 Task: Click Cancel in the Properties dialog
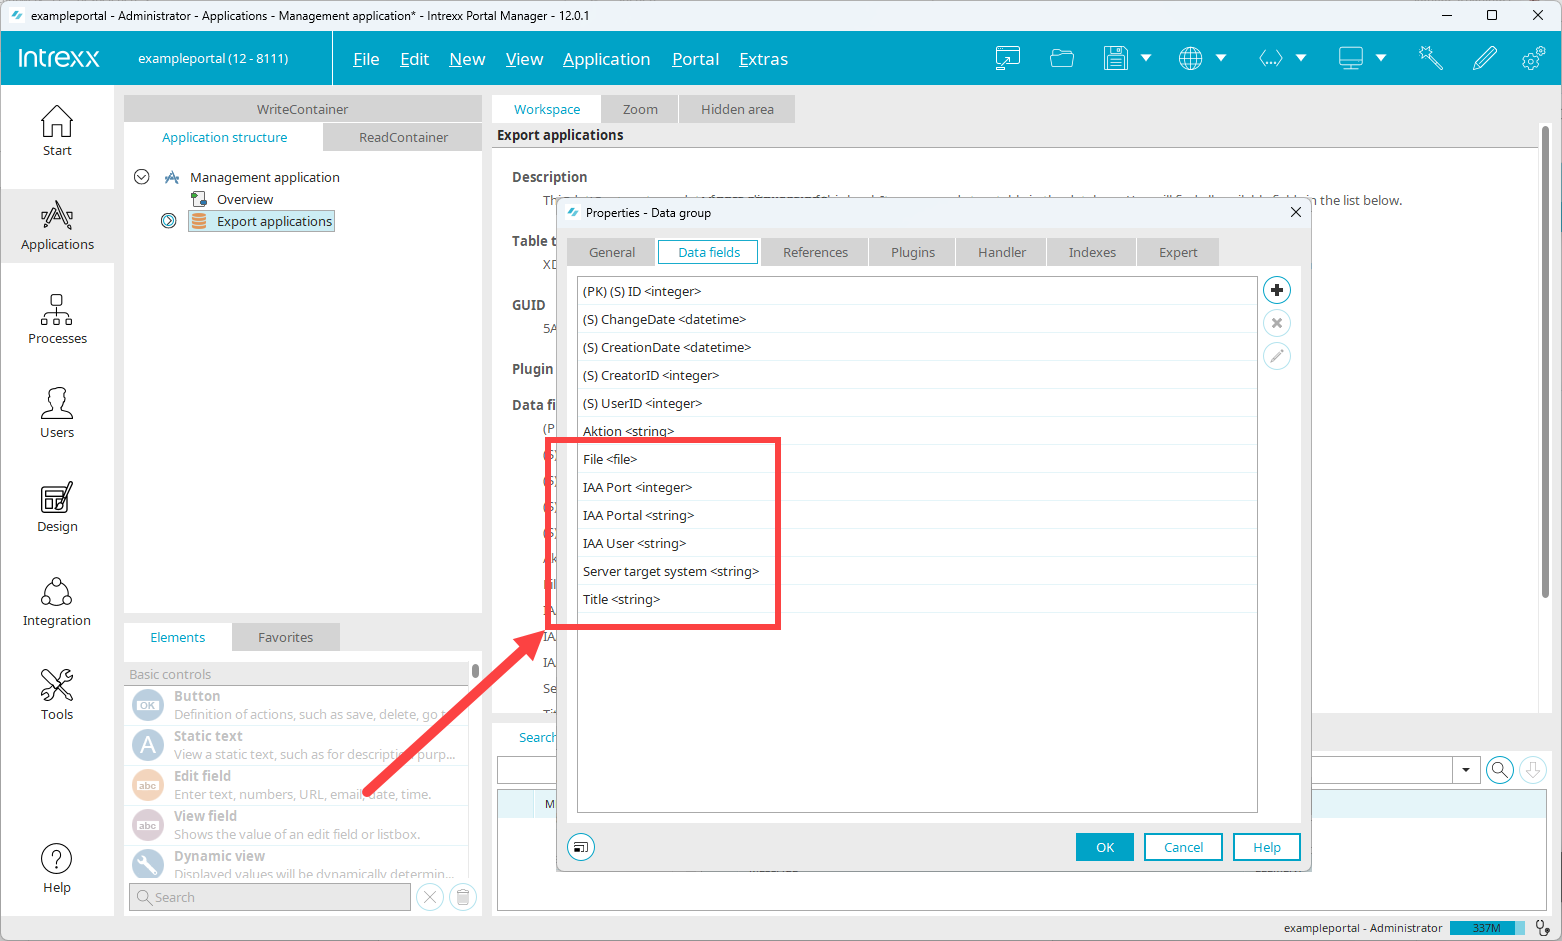coord(1184,847)
